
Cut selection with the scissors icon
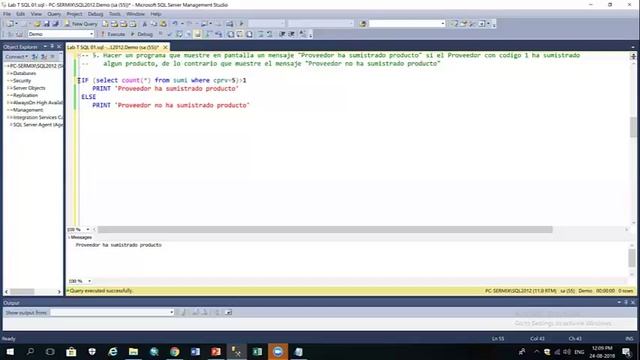click(x=144, y=24)
